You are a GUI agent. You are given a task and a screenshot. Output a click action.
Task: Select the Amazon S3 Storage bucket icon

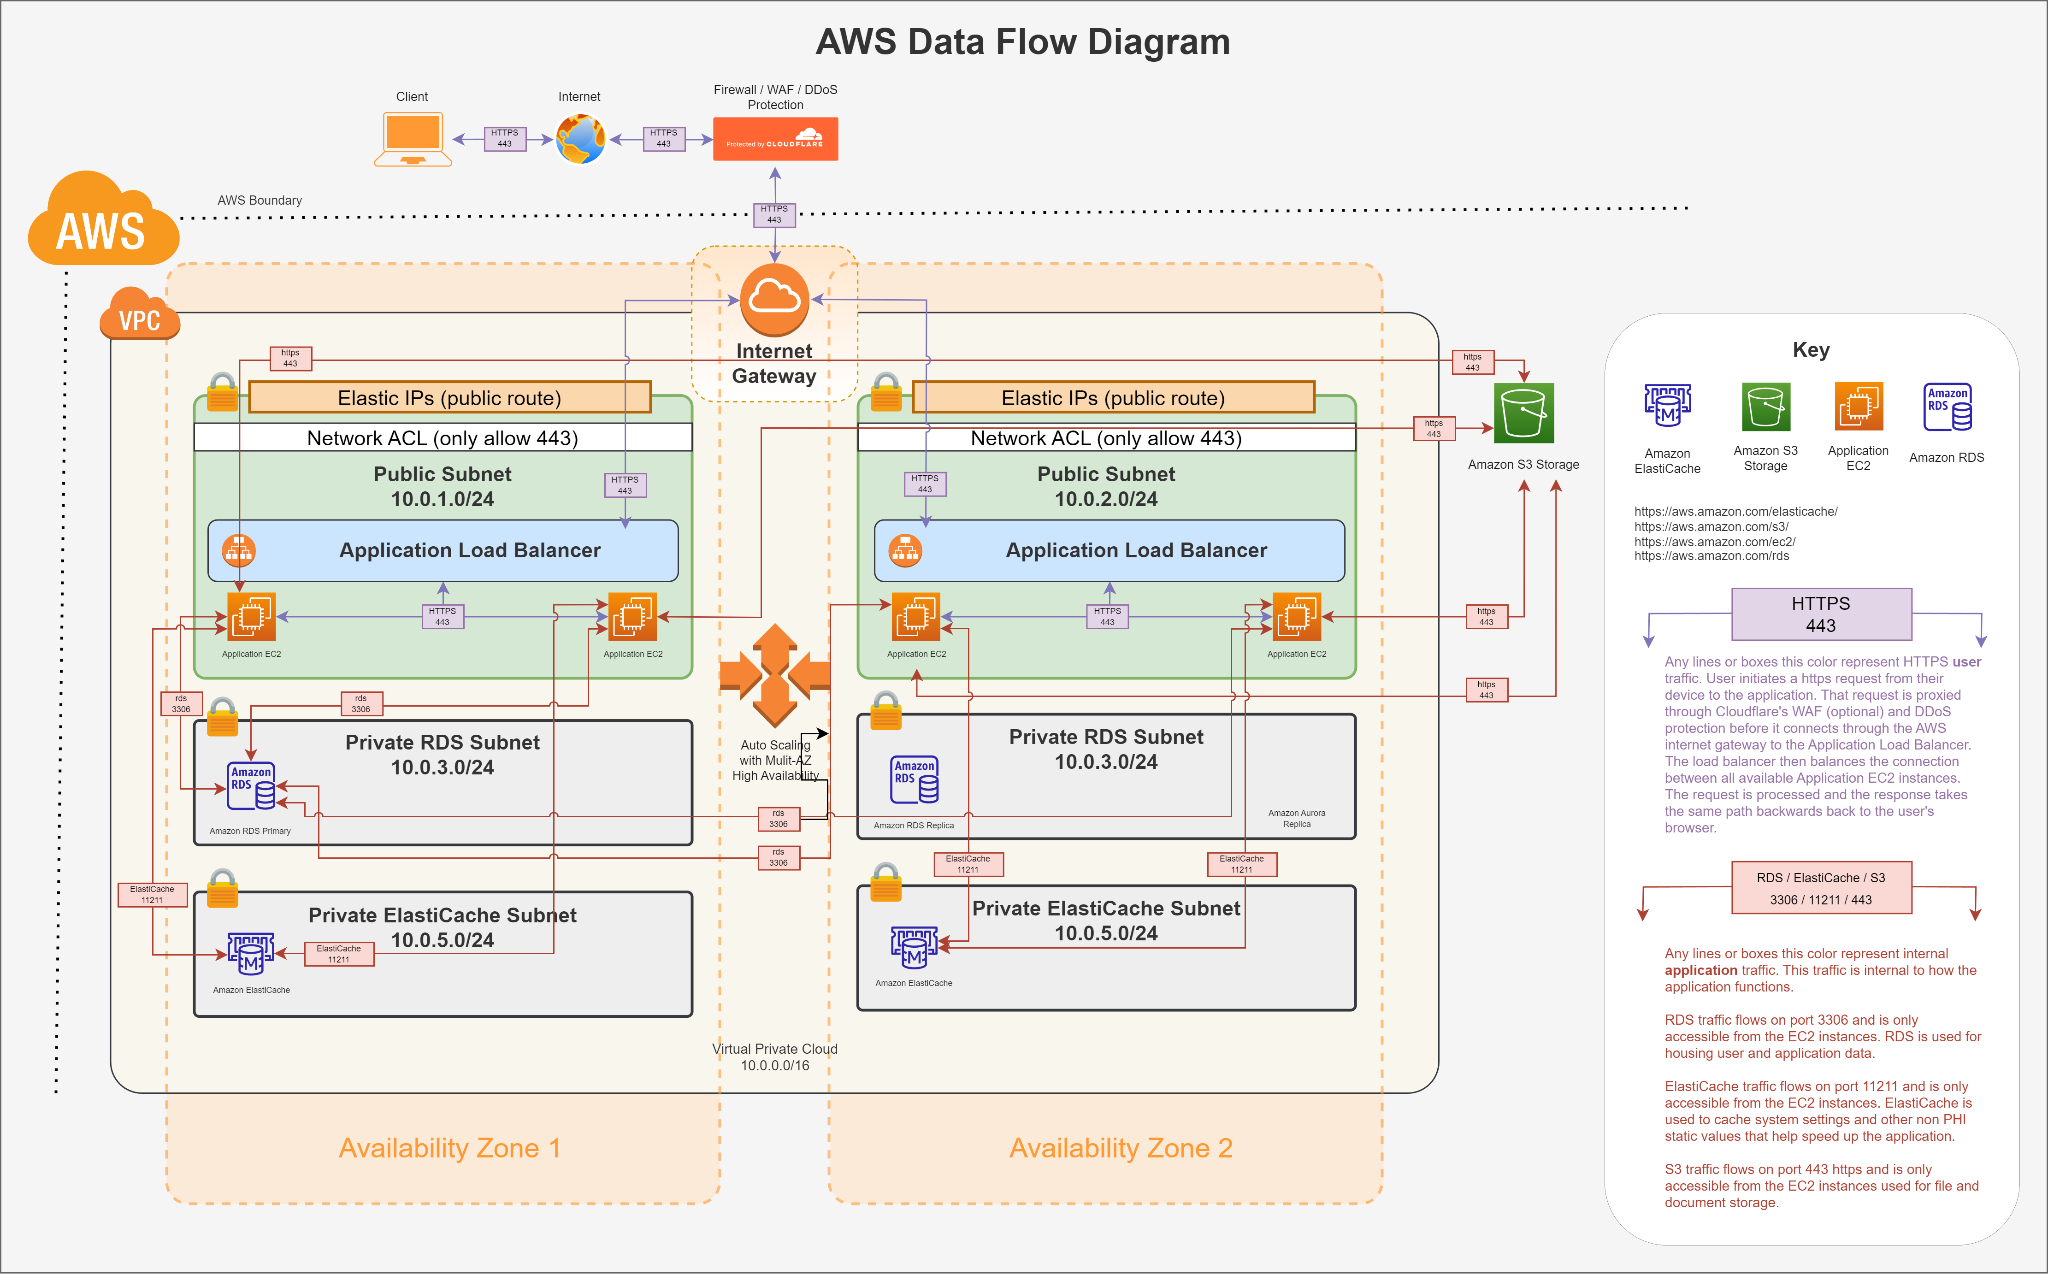(1523, 412)
